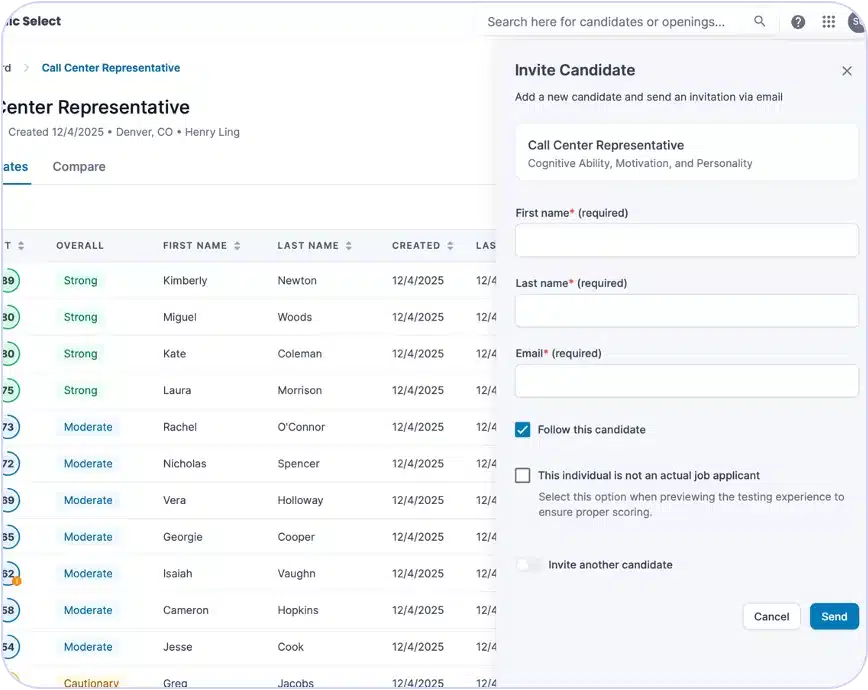The height and width of the screenshot is (690, 868).
Task: Select first name Miguel
Action: (x=179, y=317)
